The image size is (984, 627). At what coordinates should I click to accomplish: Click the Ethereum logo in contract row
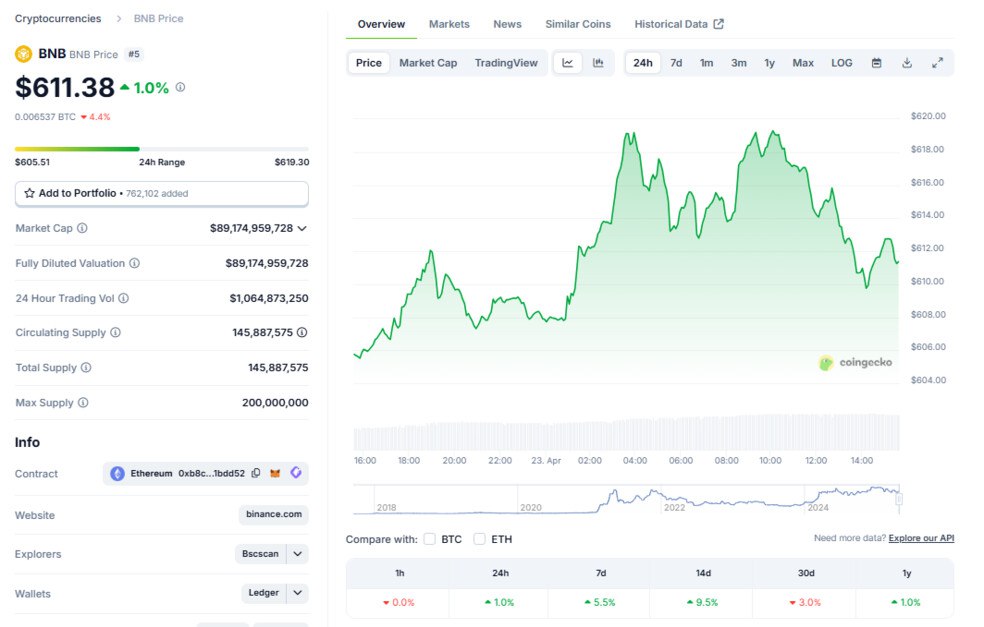[x=117, y=473]
